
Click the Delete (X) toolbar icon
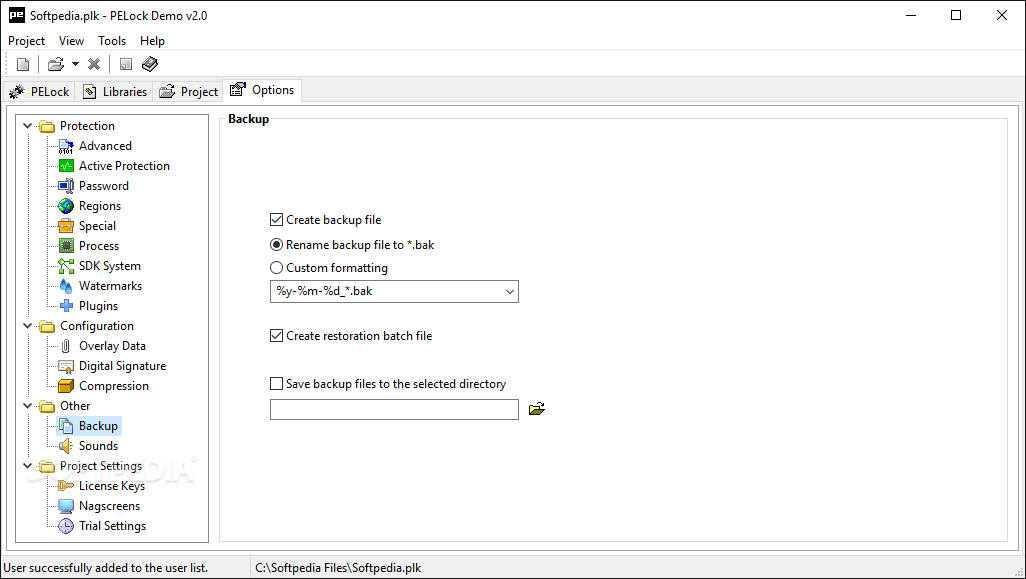pyautogui.click(x=94, y=64)
